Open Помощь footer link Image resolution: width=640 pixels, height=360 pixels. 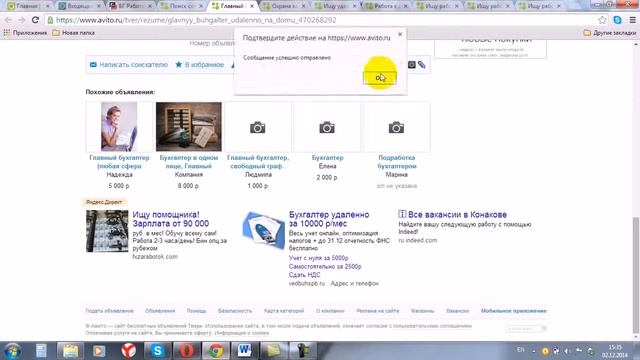pos(196,311)
